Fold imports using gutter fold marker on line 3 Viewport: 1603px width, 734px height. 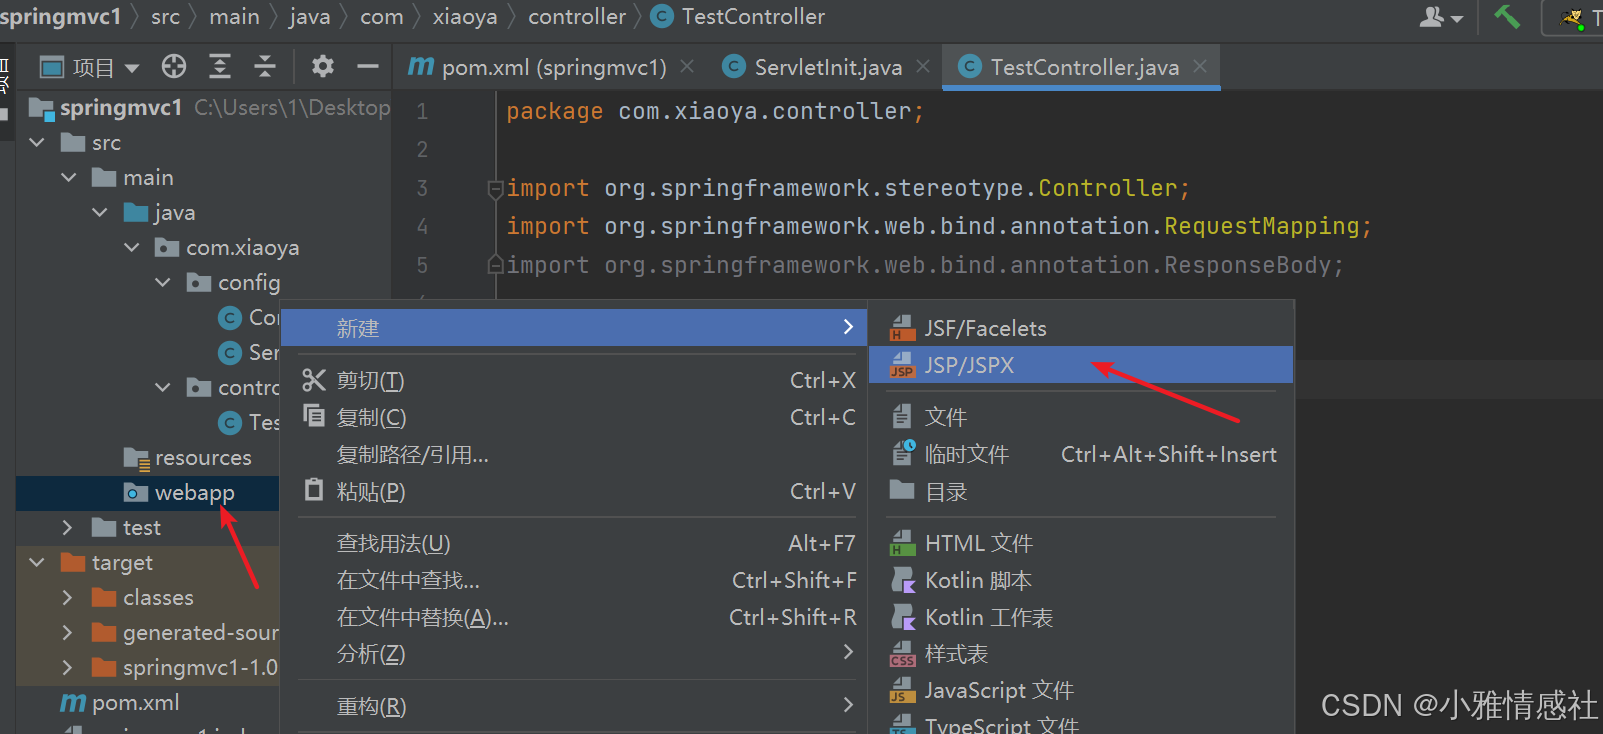494,188
